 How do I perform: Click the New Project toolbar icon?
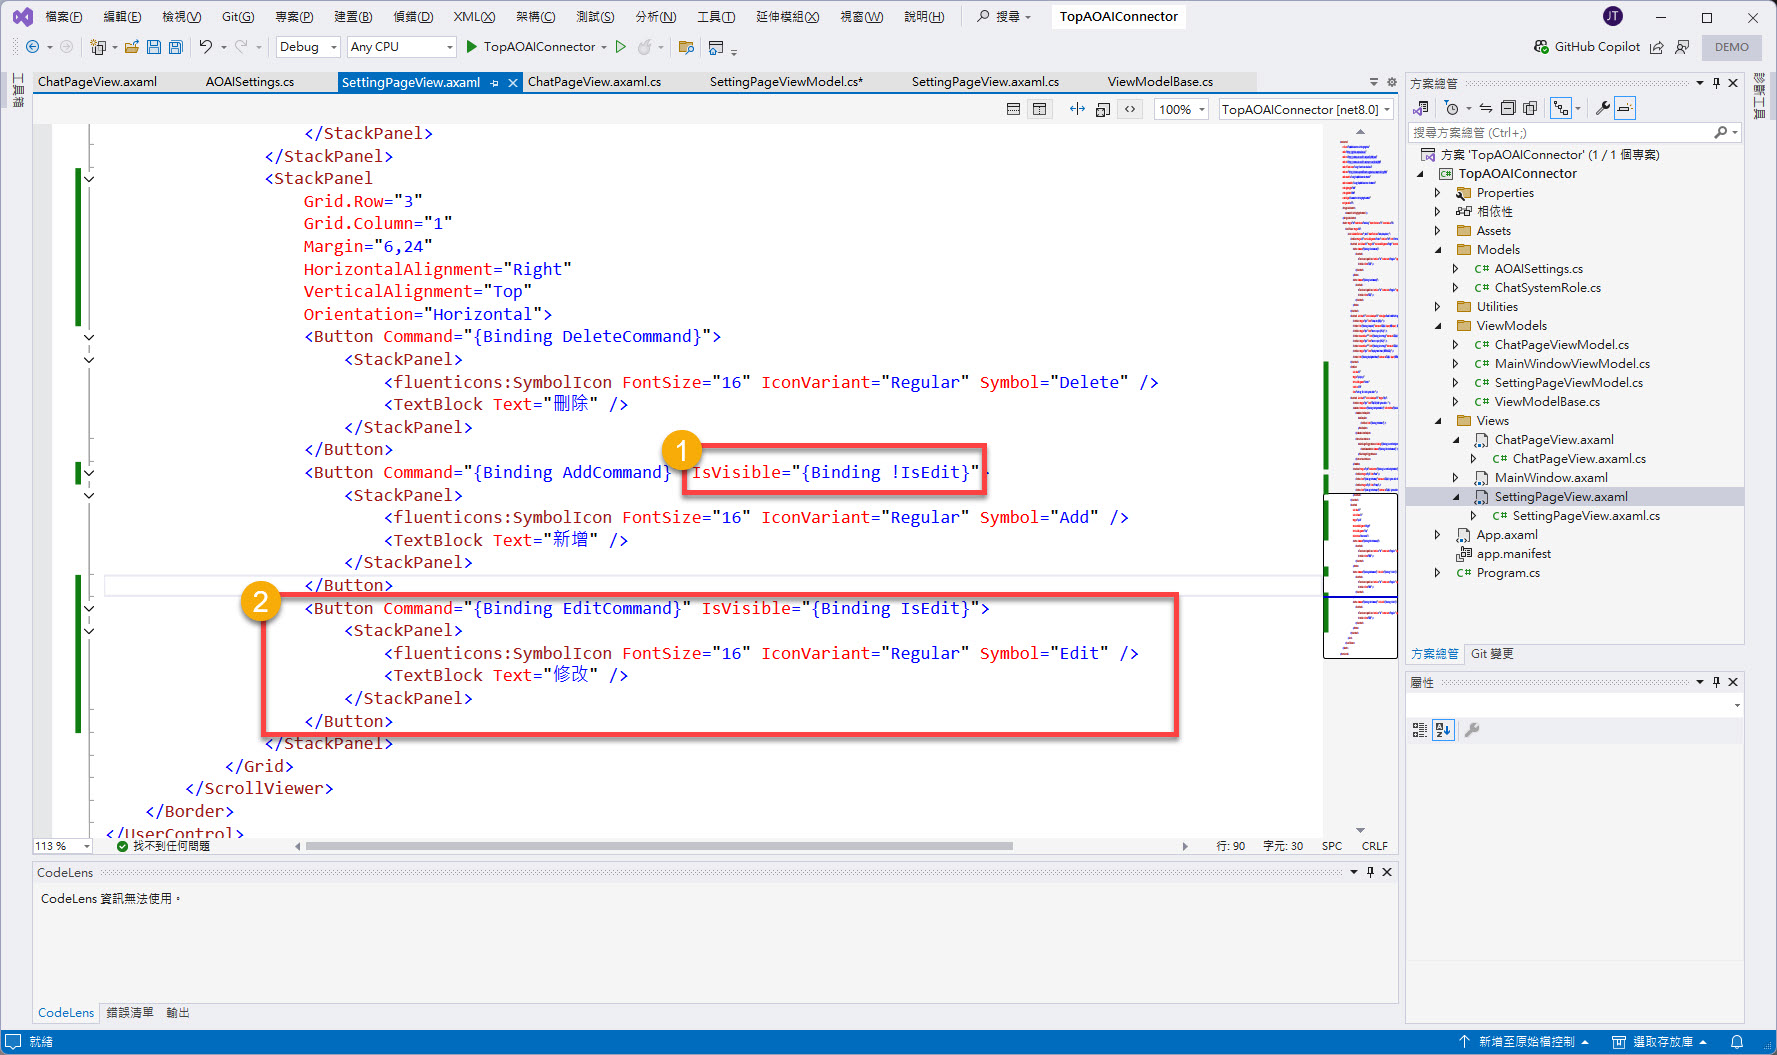tap(98, 47)
